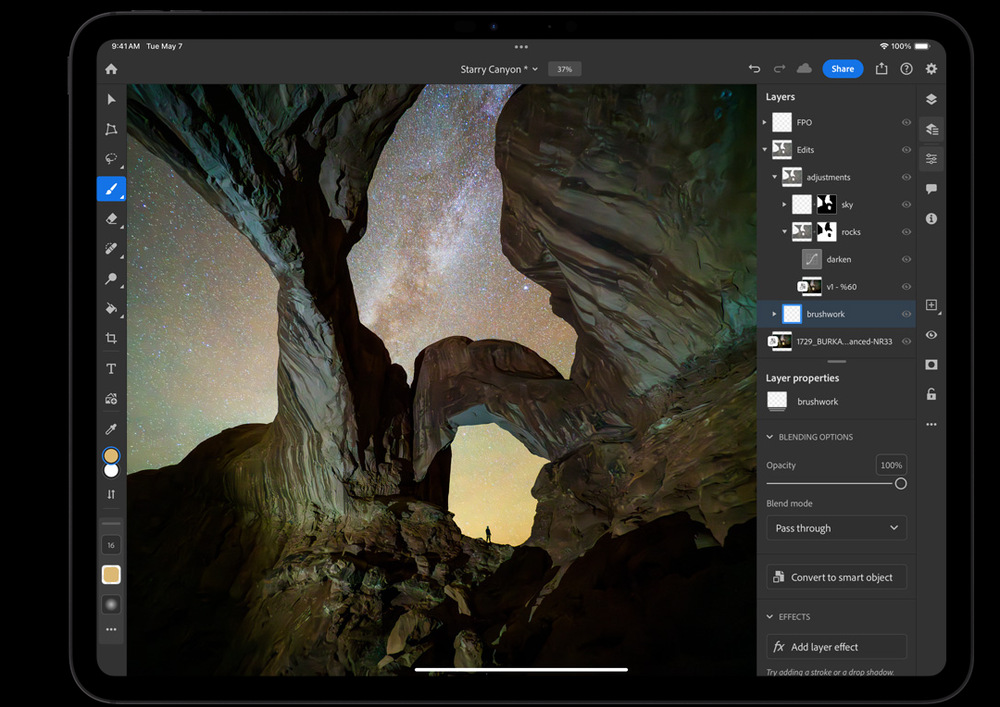Viewport: 1000px width, 707px height.
Task: Click Convert to smart object
Action: (x=836, y=577)
